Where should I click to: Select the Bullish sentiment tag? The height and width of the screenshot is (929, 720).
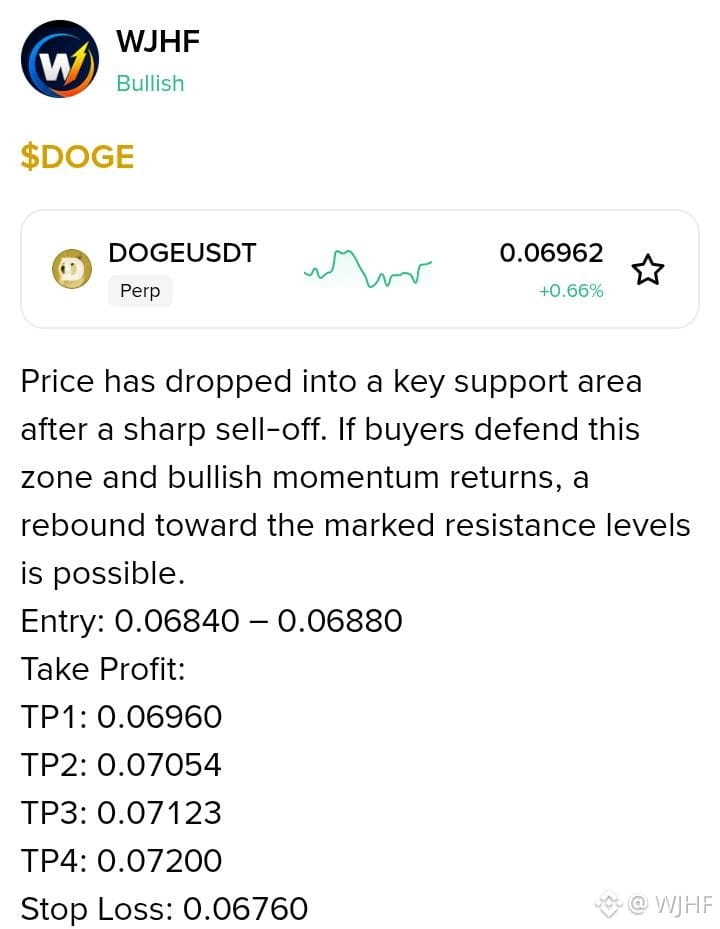coord(150,84)
